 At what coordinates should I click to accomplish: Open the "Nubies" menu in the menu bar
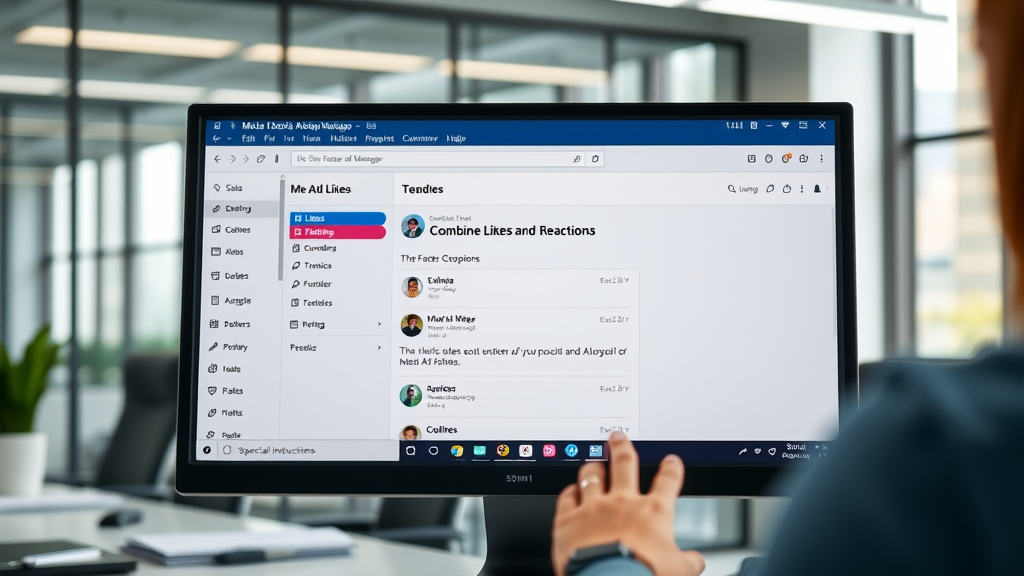pos(344,138)
